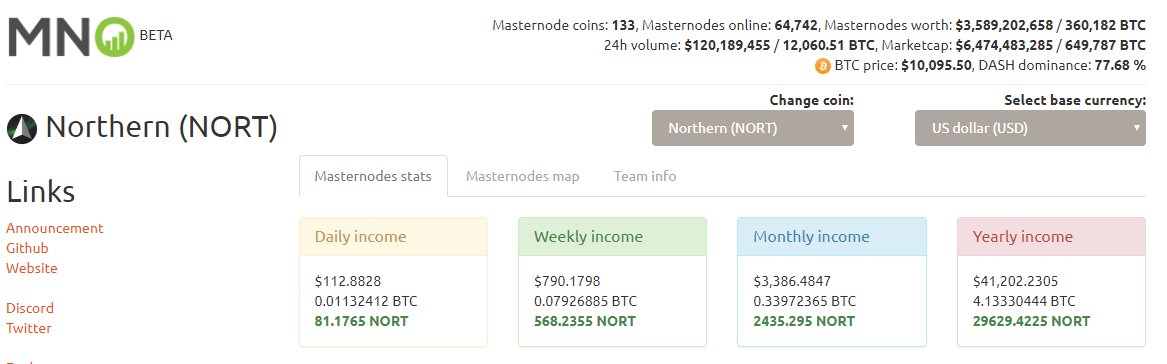Open the Announcement link
This screenshot has width=1167, height=364.
55,229
